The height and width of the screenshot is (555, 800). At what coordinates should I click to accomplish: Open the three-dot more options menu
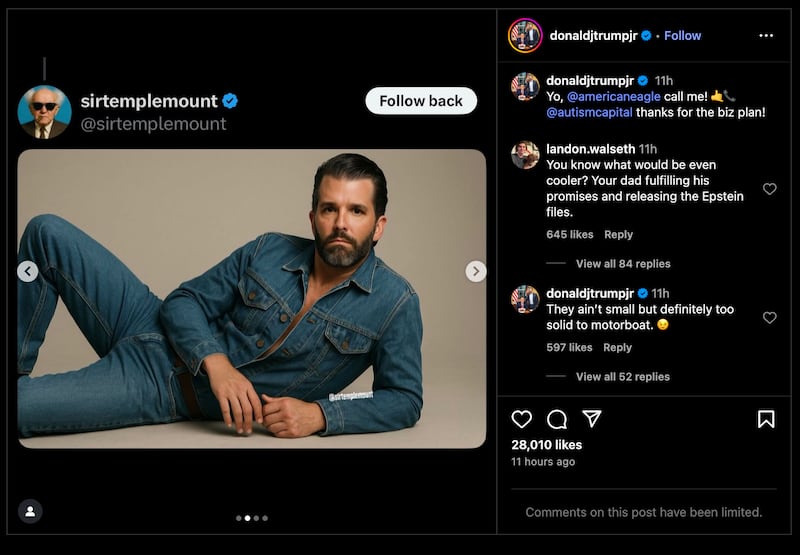766,35
